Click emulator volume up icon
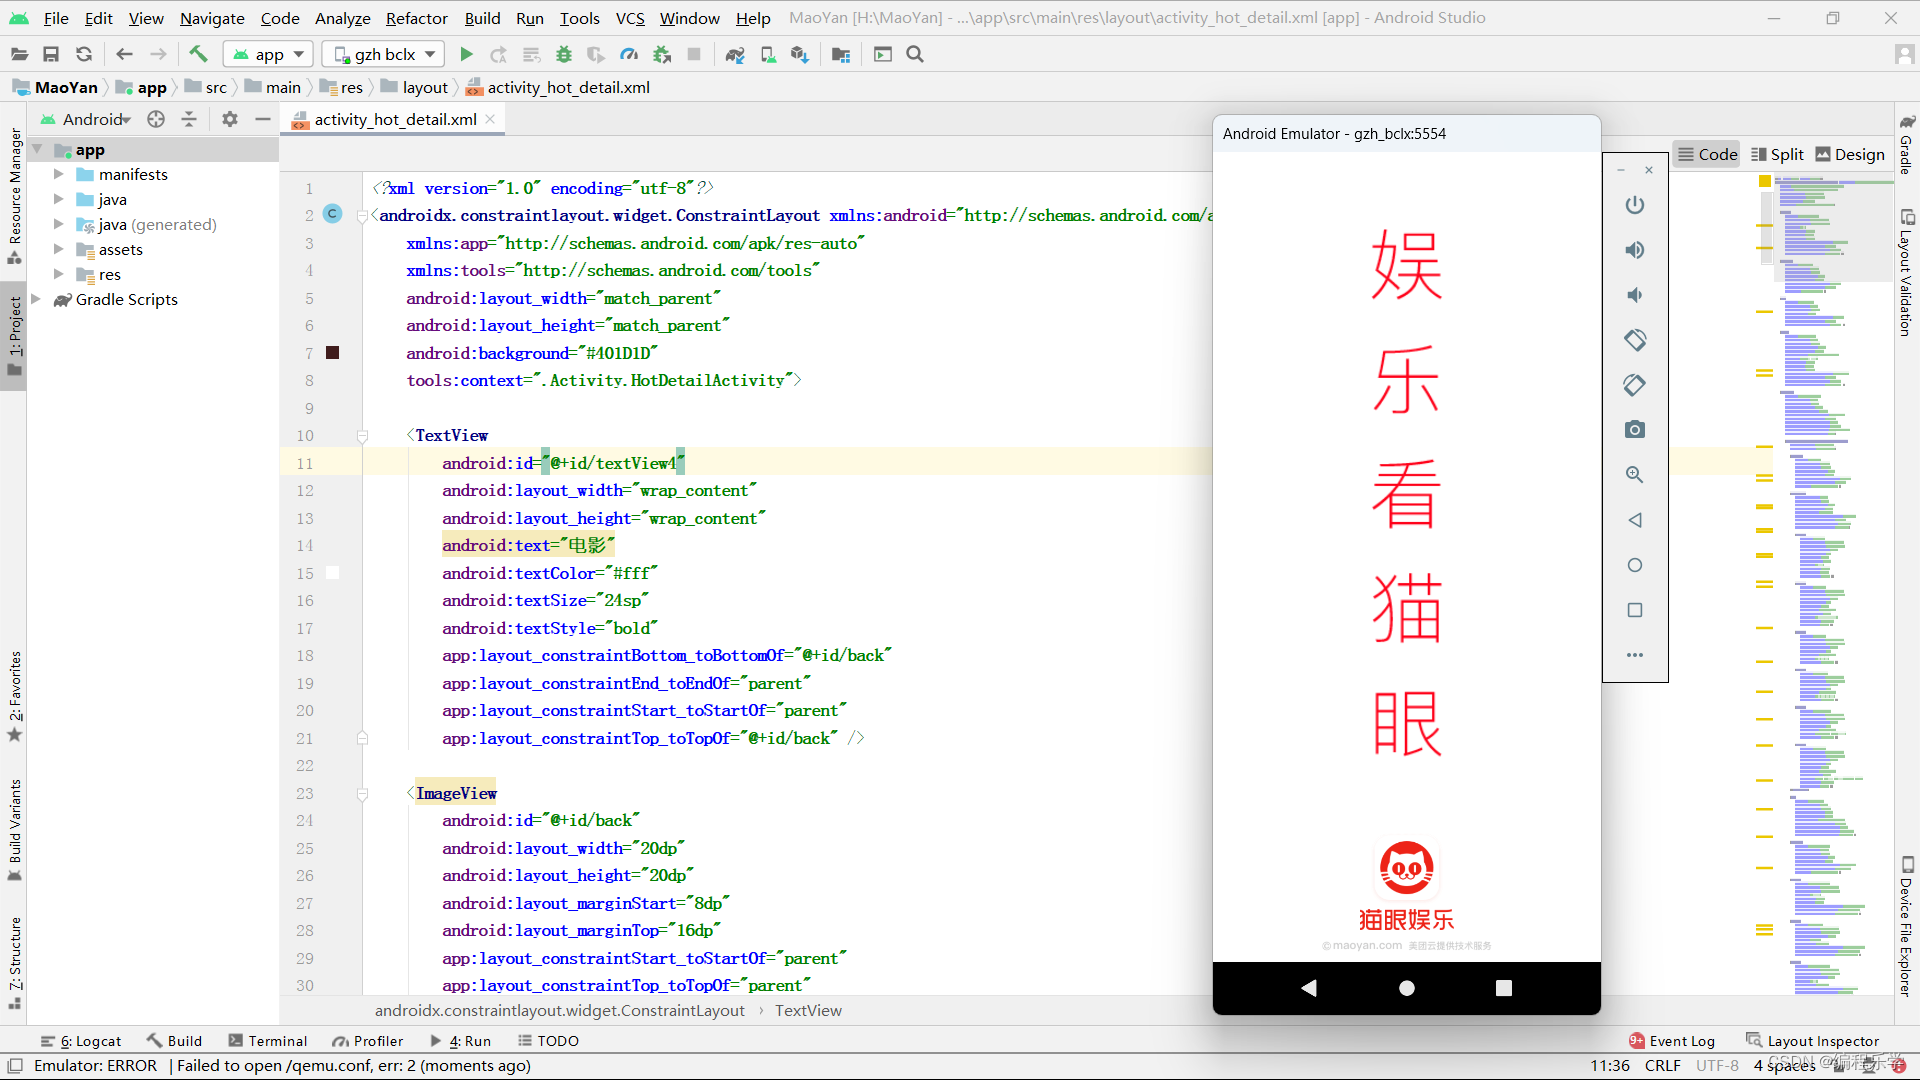The width and height of the screenshot is (1920, 1080). point(1634,250)
